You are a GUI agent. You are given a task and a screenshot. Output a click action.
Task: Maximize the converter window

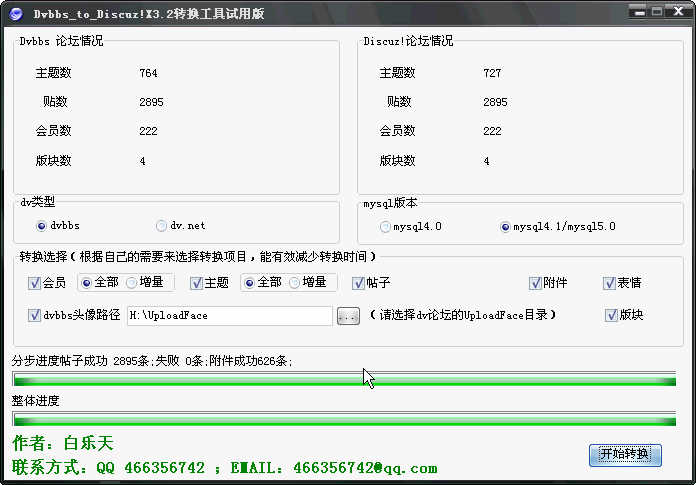[x=657, y=12]
